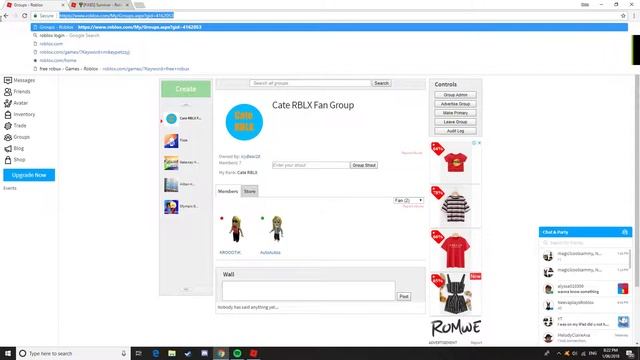Click the address bar URL
The image size is (640, 360).
click(116, 16)
